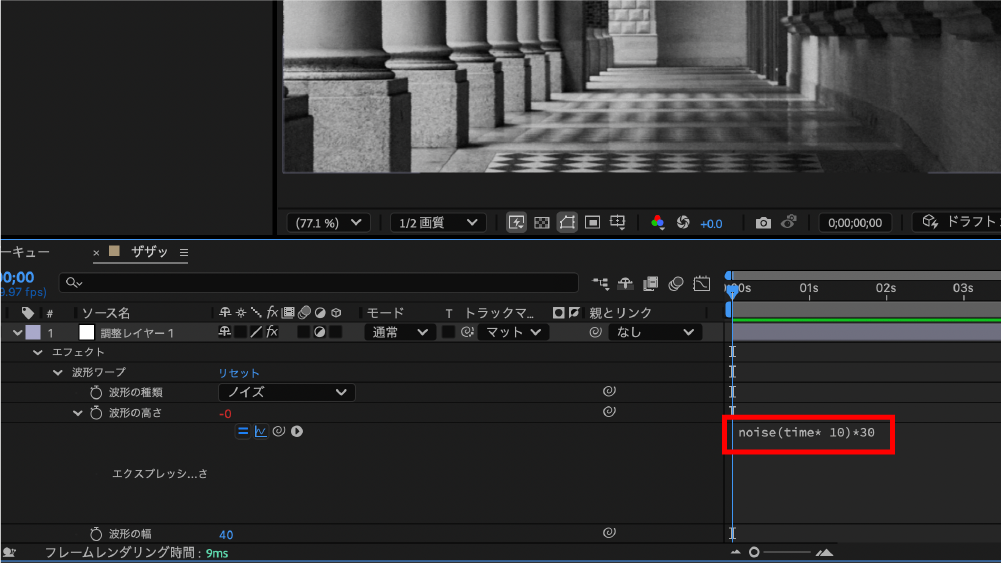The height and width of the screenshot is (563, 1001).
Task: Collapse the 調整レイヤー 1 layer twirl
Action: [17, 333]
